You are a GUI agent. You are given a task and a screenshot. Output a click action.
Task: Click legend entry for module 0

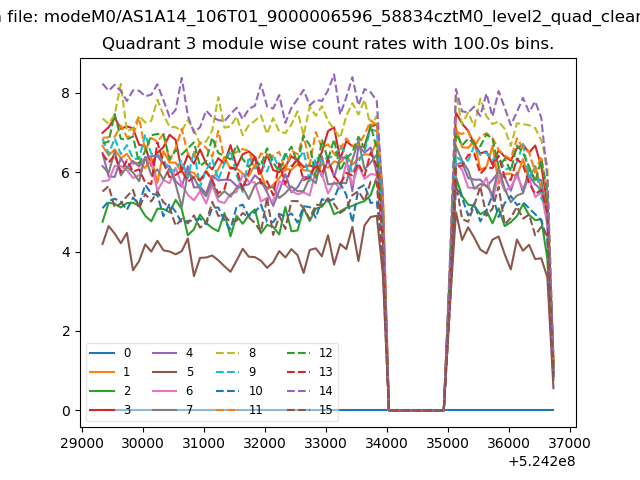[110, 353]
